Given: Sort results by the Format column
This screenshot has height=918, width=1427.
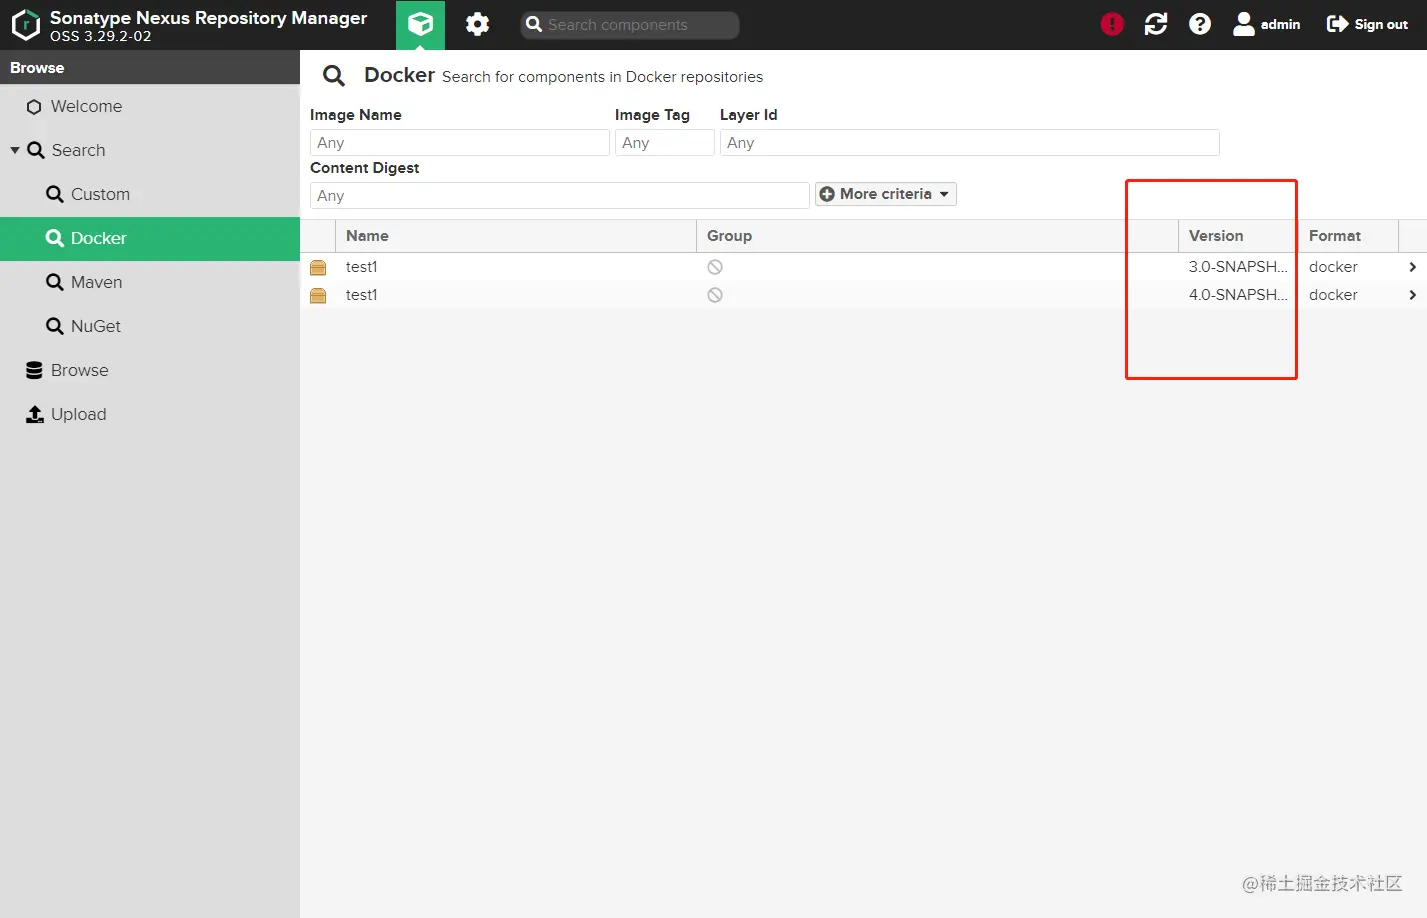Looking at the screenshot, I should click(x=1348, y=236).
